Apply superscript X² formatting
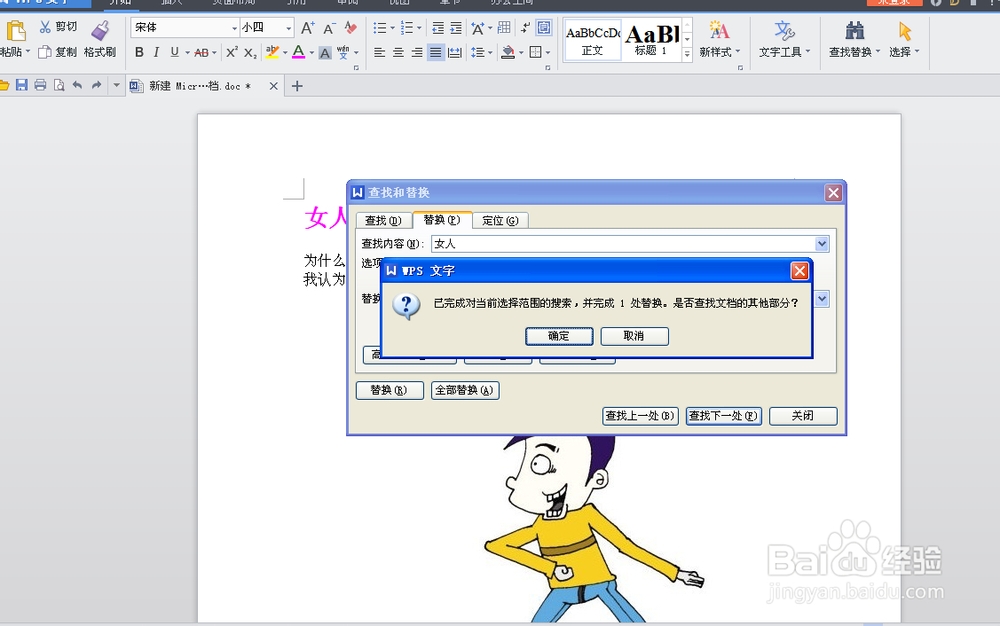This screenshot has width=1000, height=626. 232,52
